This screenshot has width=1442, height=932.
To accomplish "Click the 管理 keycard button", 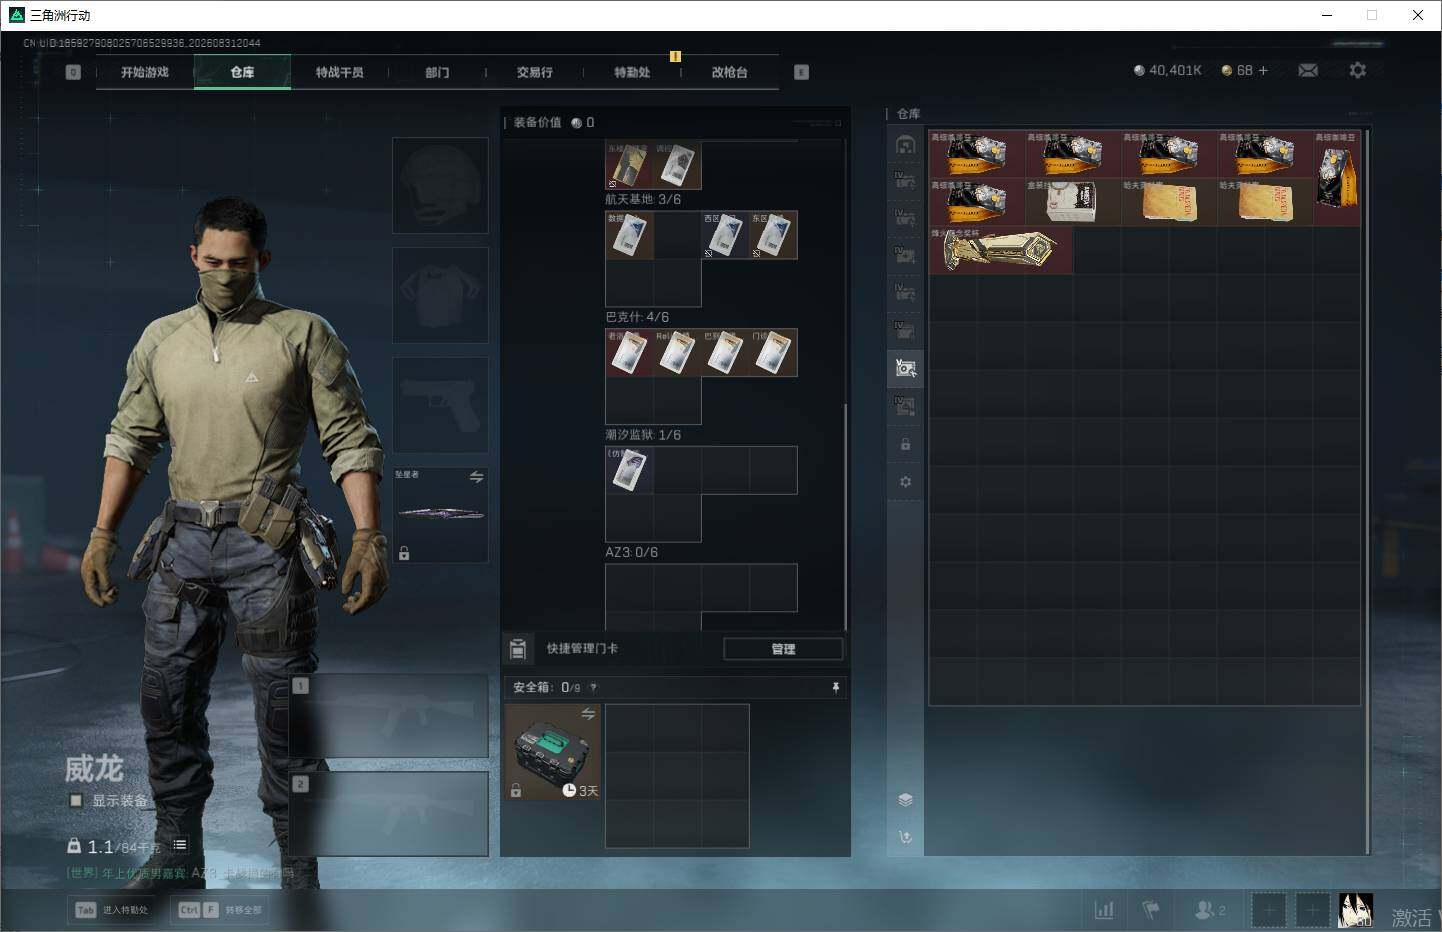I will [x=783, y=649].
